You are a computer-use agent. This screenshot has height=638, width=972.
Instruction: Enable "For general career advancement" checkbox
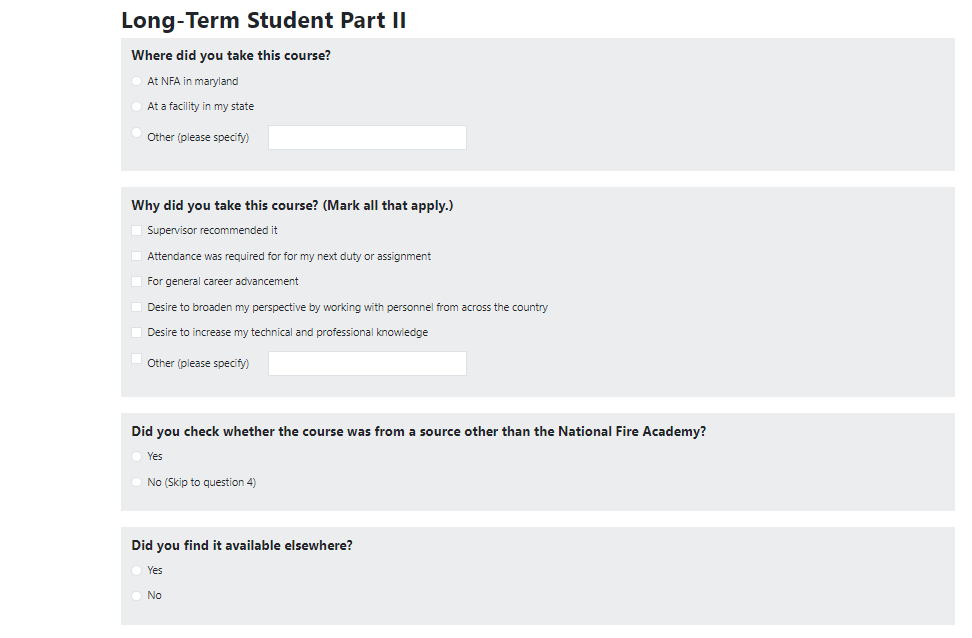click(137, 281)
